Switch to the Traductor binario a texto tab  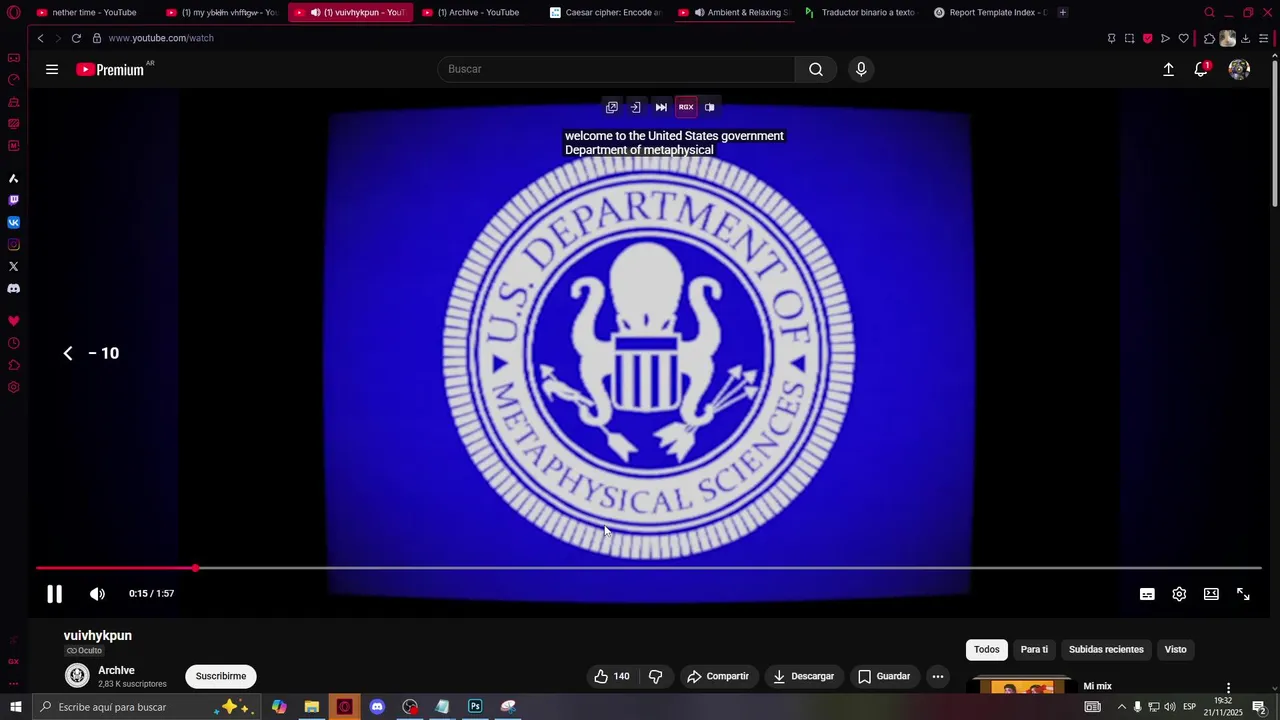(x=860, y=13)
